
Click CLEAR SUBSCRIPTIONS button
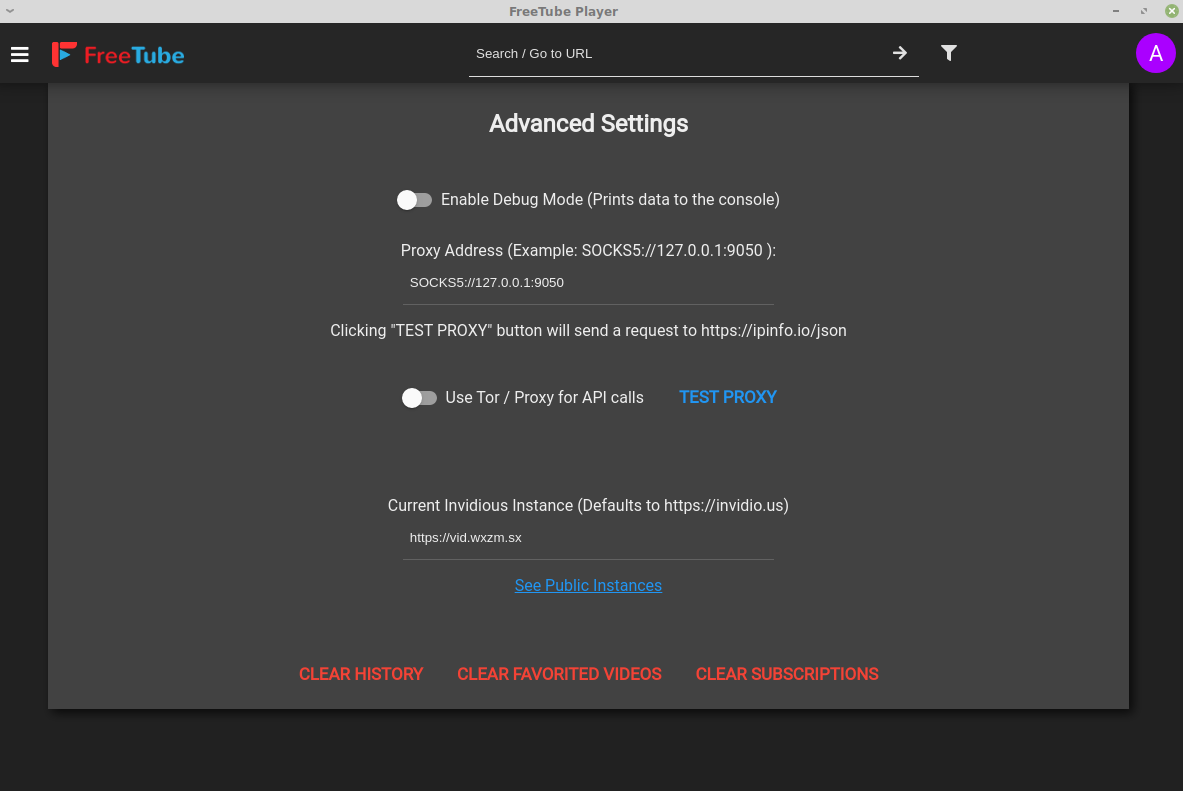tap(787, 674)
